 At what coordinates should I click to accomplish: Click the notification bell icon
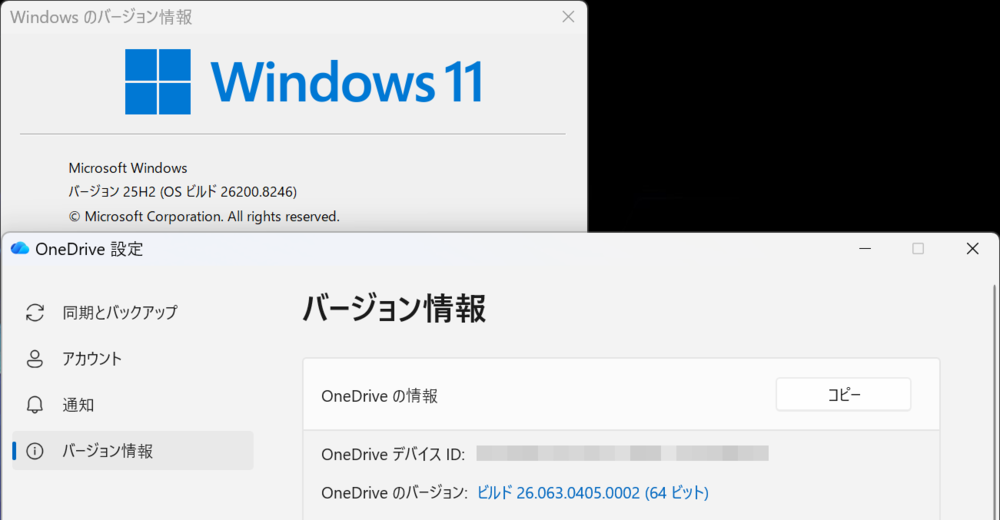pyautogui.click(x=34, y=405)
